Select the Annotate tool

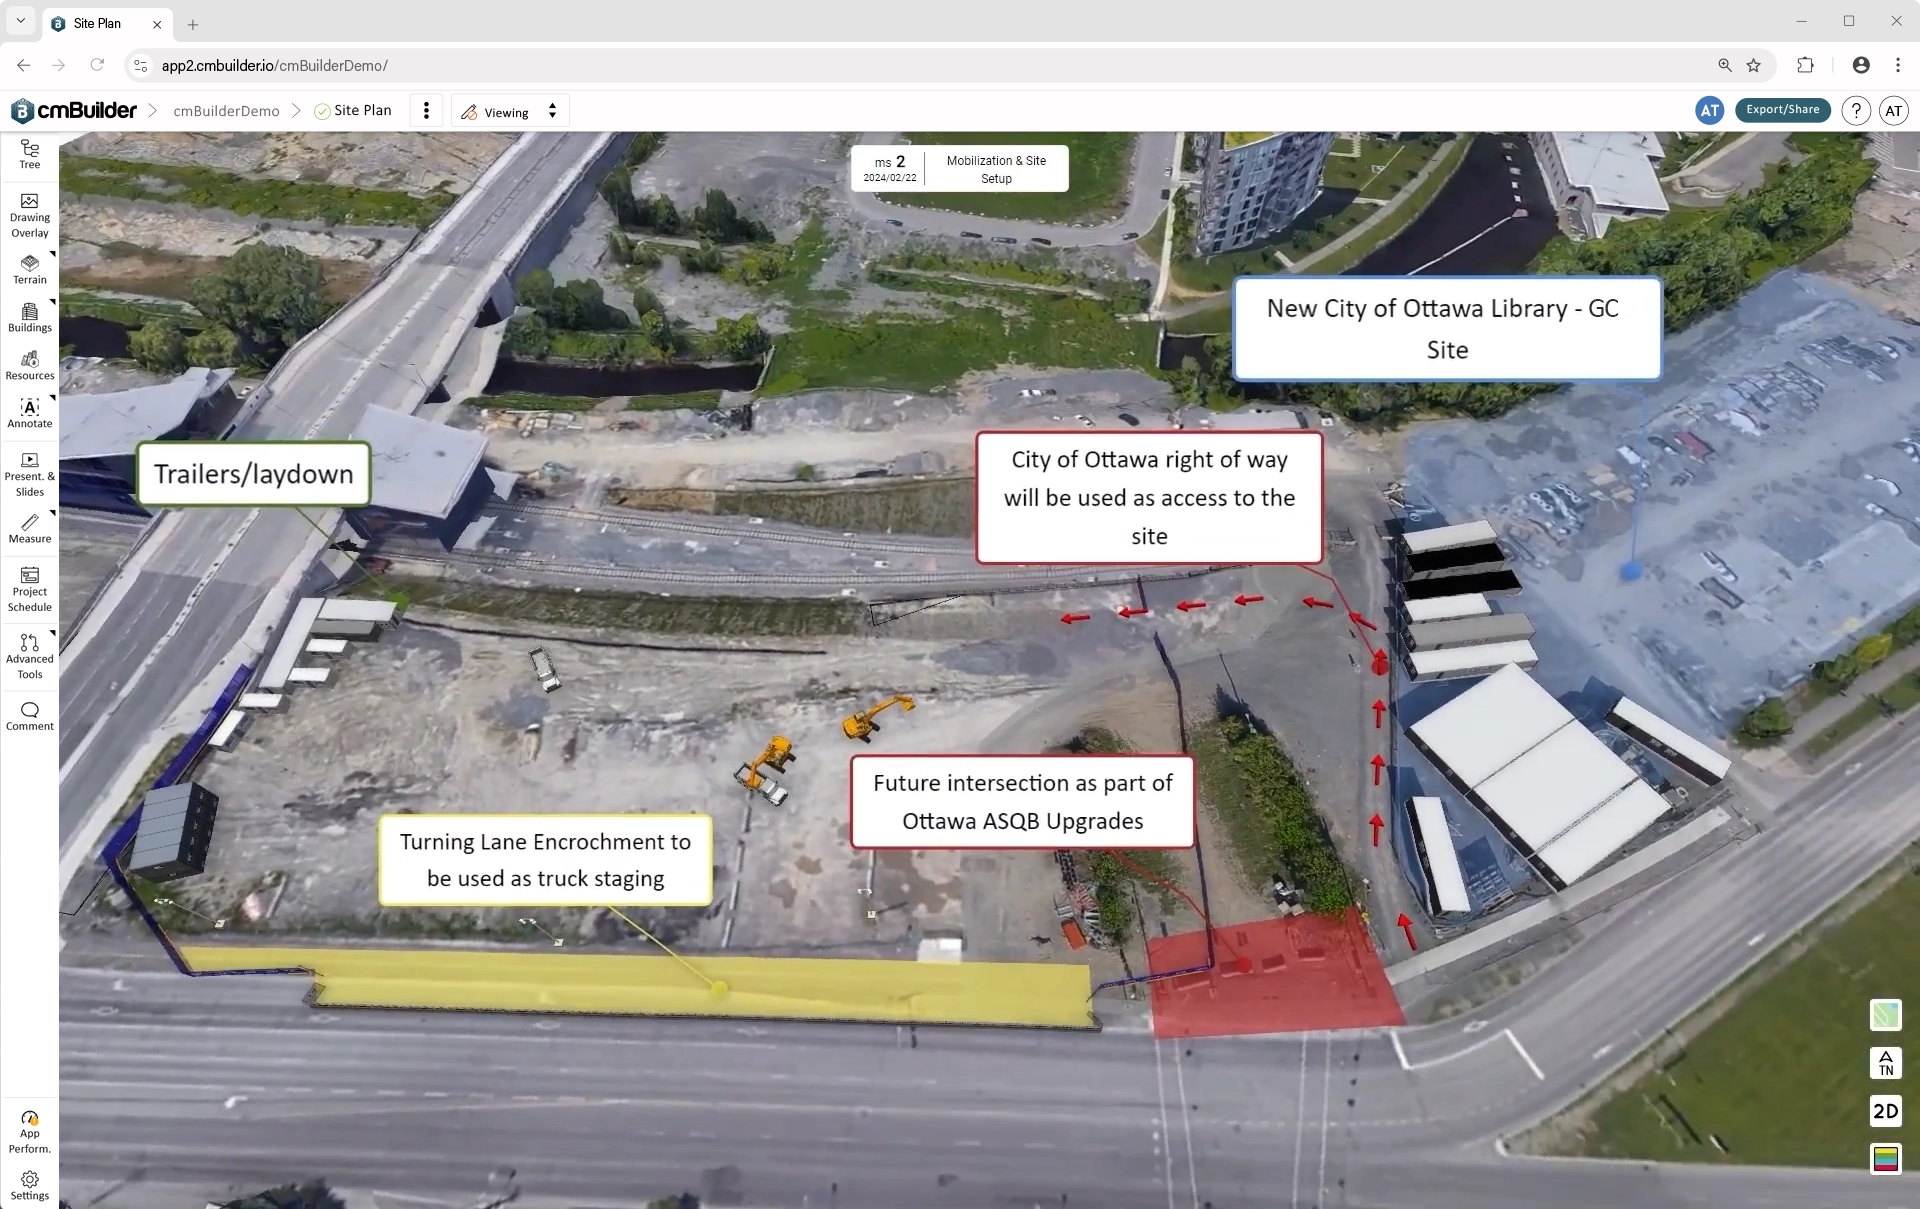29,413
